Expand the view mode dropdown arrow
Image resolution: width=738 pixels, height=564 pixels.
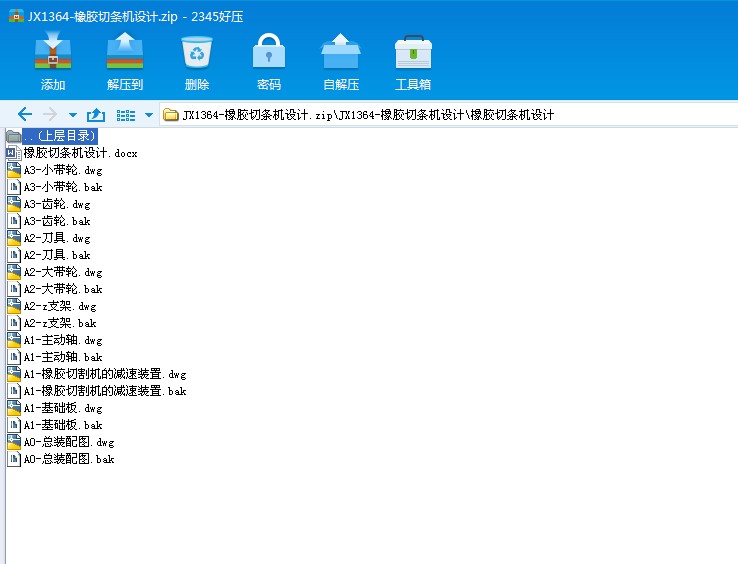149,114
